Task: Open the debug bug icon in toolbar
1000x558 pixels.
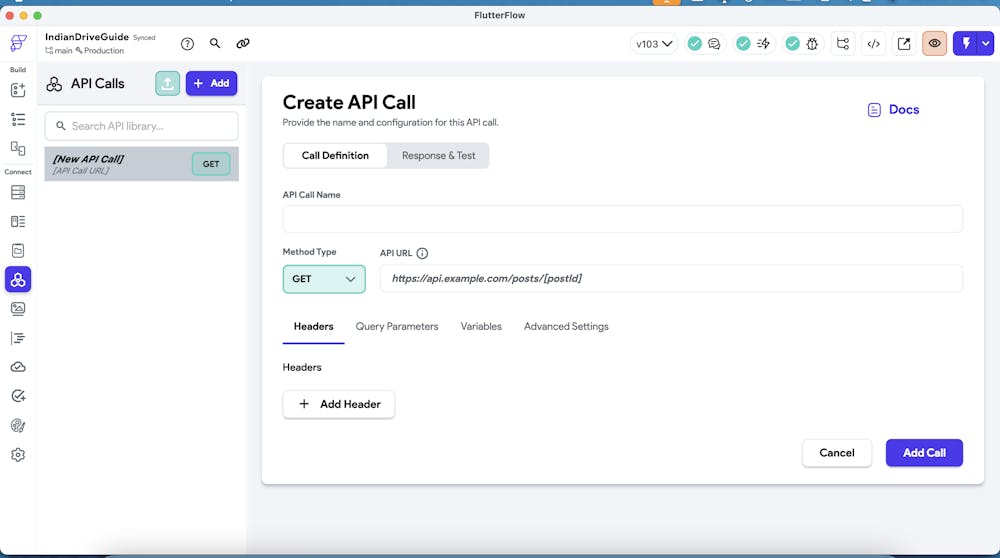Action: coord(812,43)
